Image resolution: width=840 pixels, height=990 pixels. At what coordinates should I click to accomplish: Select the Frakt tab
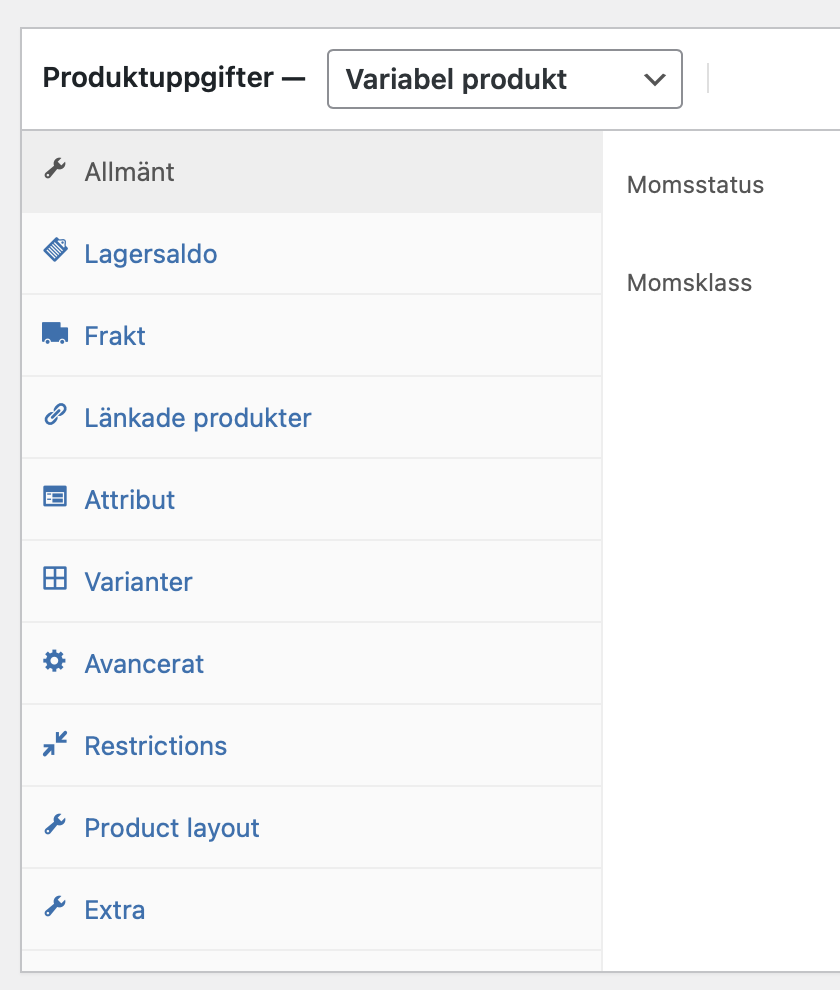(114, 335)
